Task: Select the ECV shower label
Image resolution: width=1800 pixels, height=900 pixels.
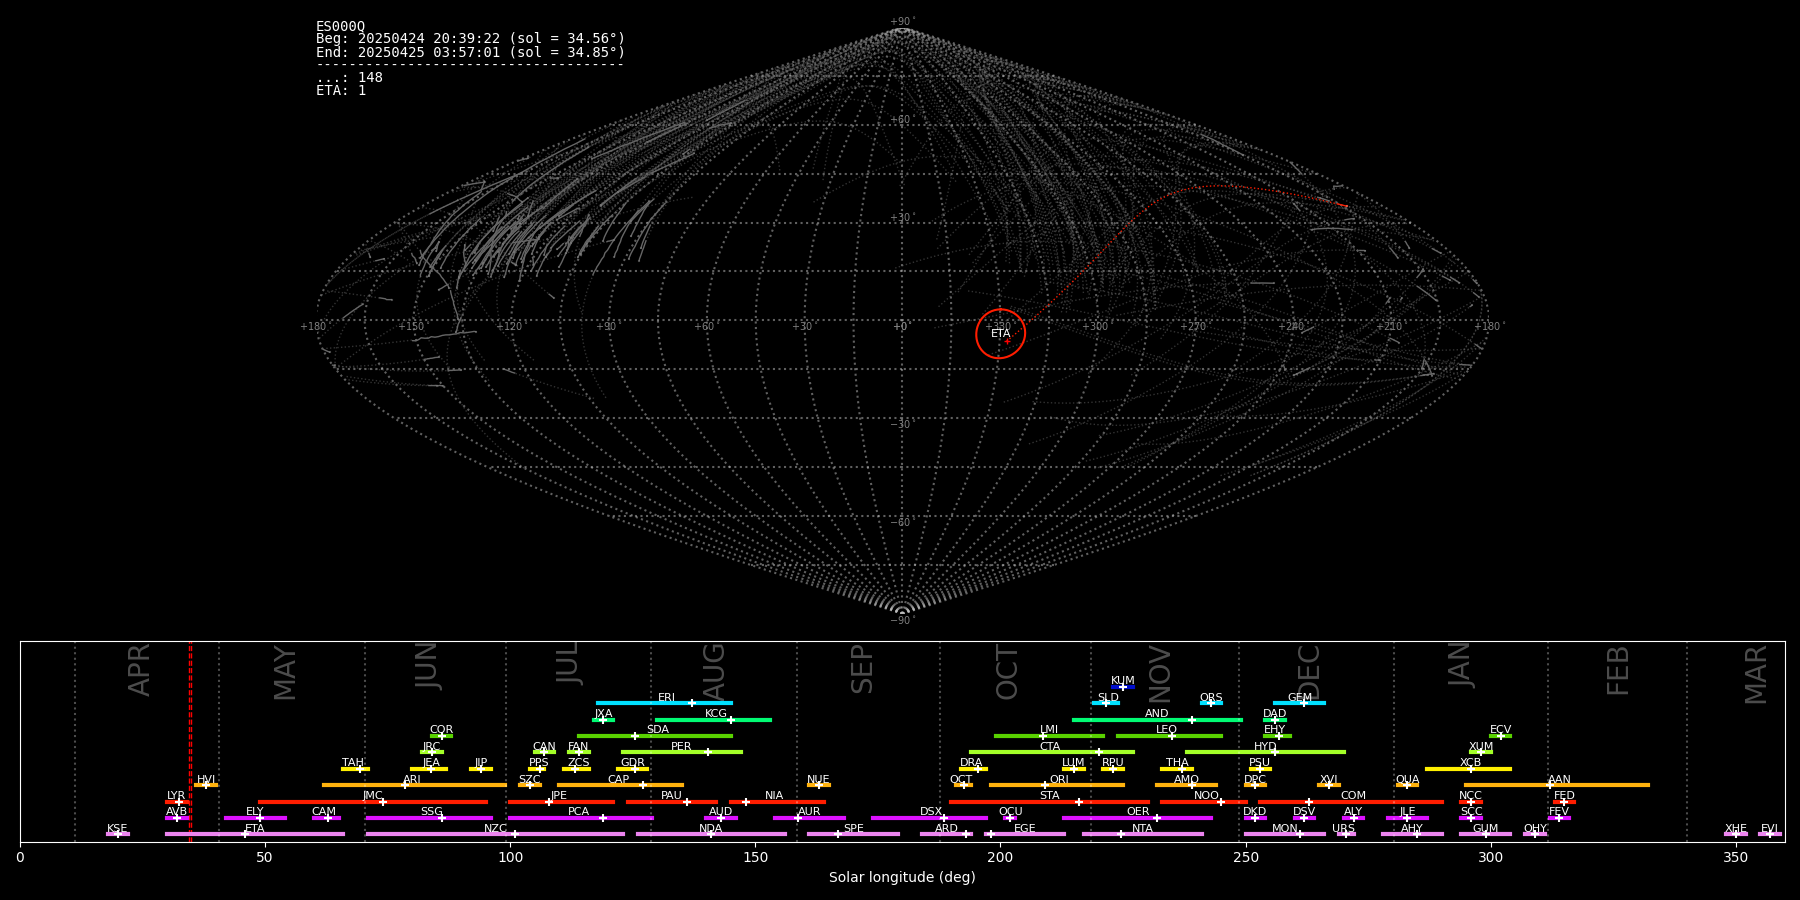Action: (1500, 730)
